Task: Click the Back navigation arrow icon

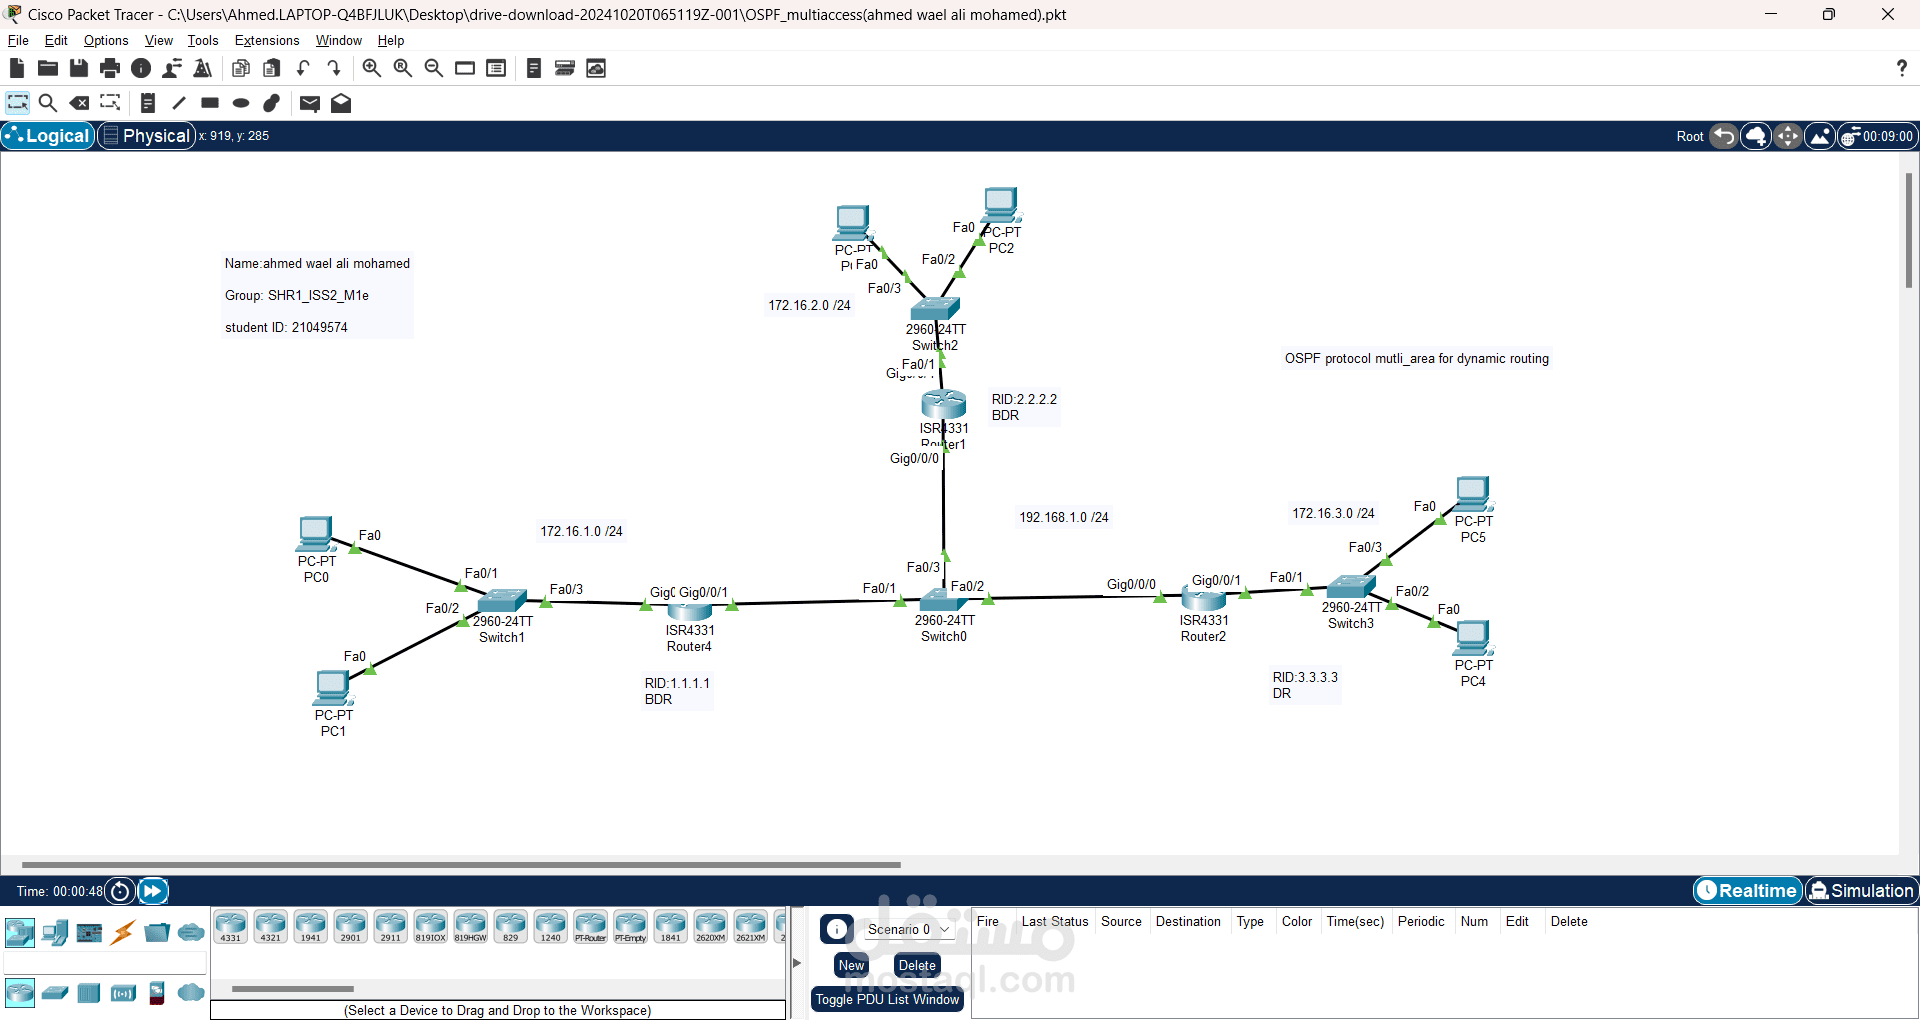Action: coord(1723,136)
